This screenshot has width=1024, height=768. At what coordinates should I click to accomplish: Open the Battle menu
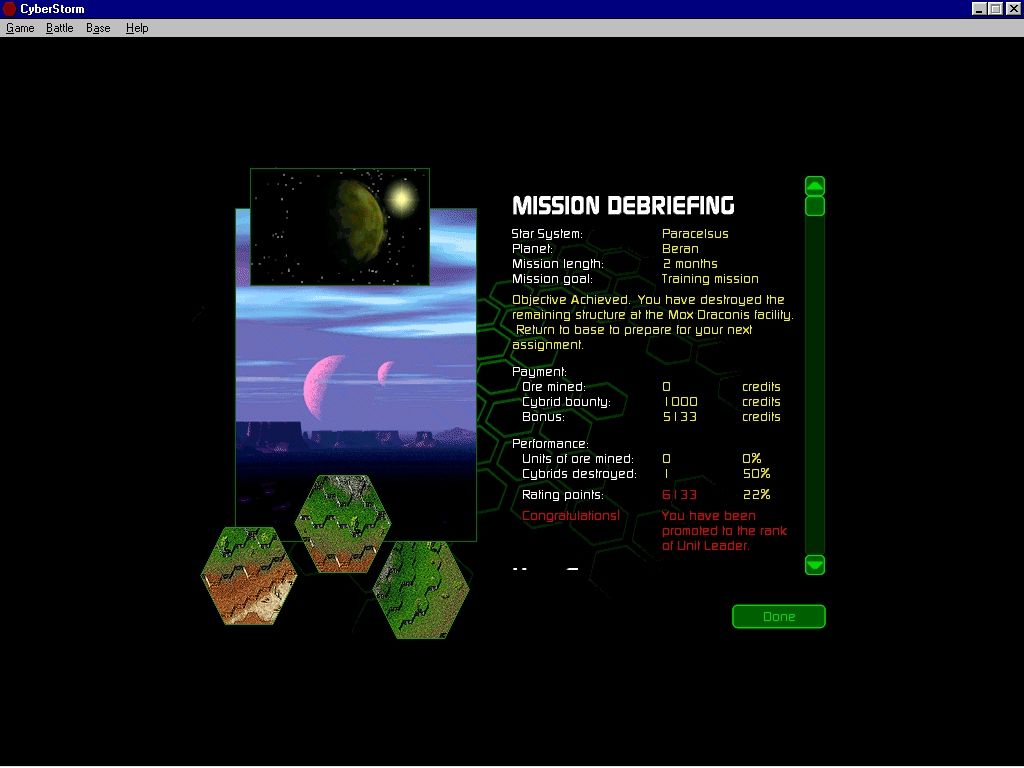pyautogui.click(x=59, y=28)
